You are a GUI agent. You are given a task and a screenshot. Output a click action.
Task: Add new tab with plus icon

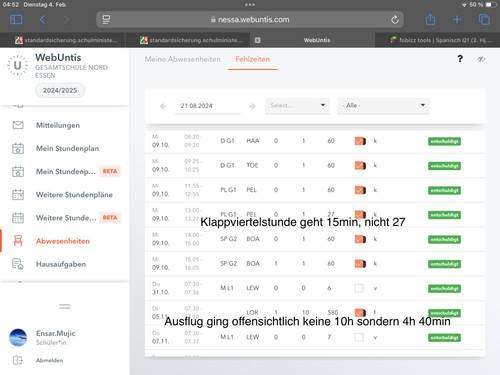click(x=457, y=20)
